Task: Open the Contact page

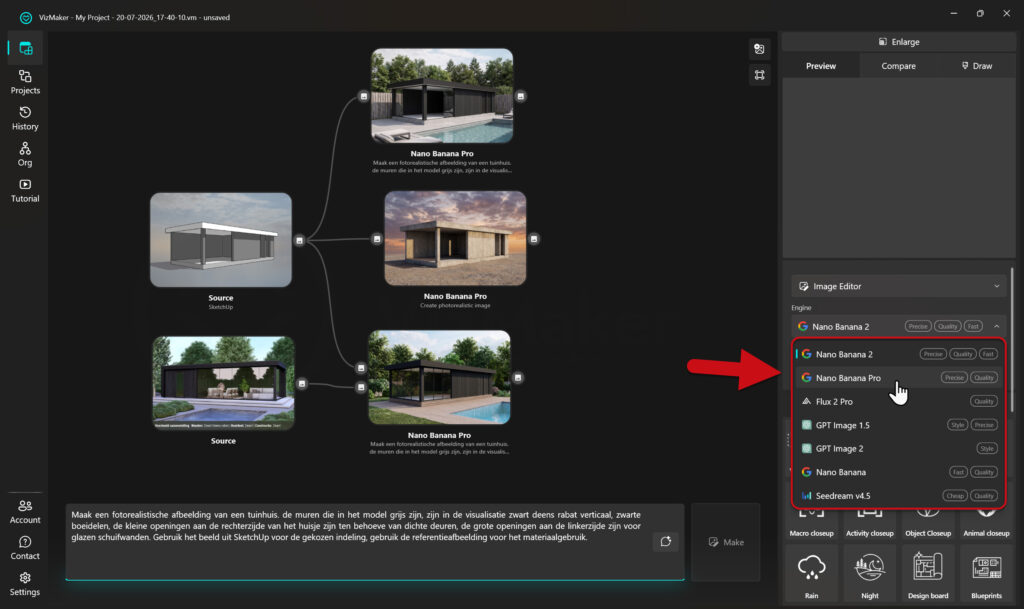Action: (25, 548)
